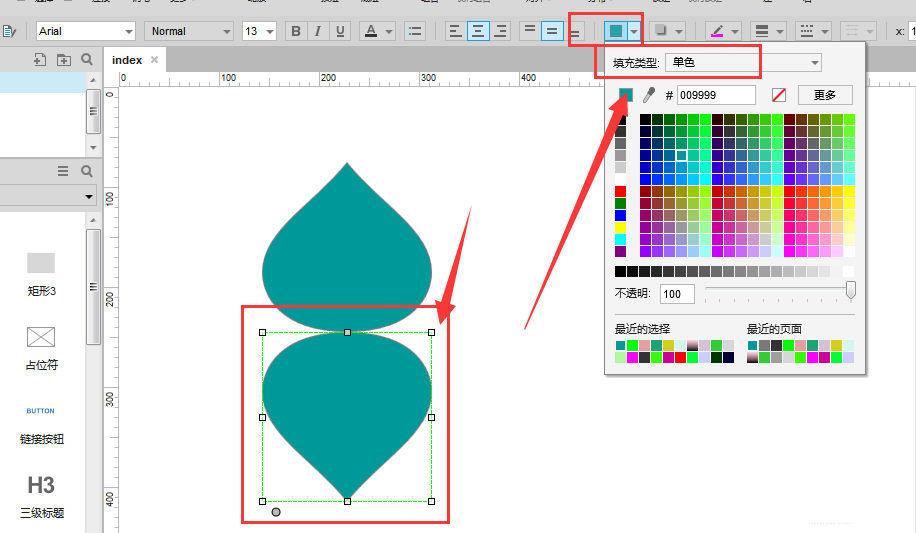Click the gray rotation handle dot
Image resolution: width=916 pixels, height=533 pixels.
[276, 512]
